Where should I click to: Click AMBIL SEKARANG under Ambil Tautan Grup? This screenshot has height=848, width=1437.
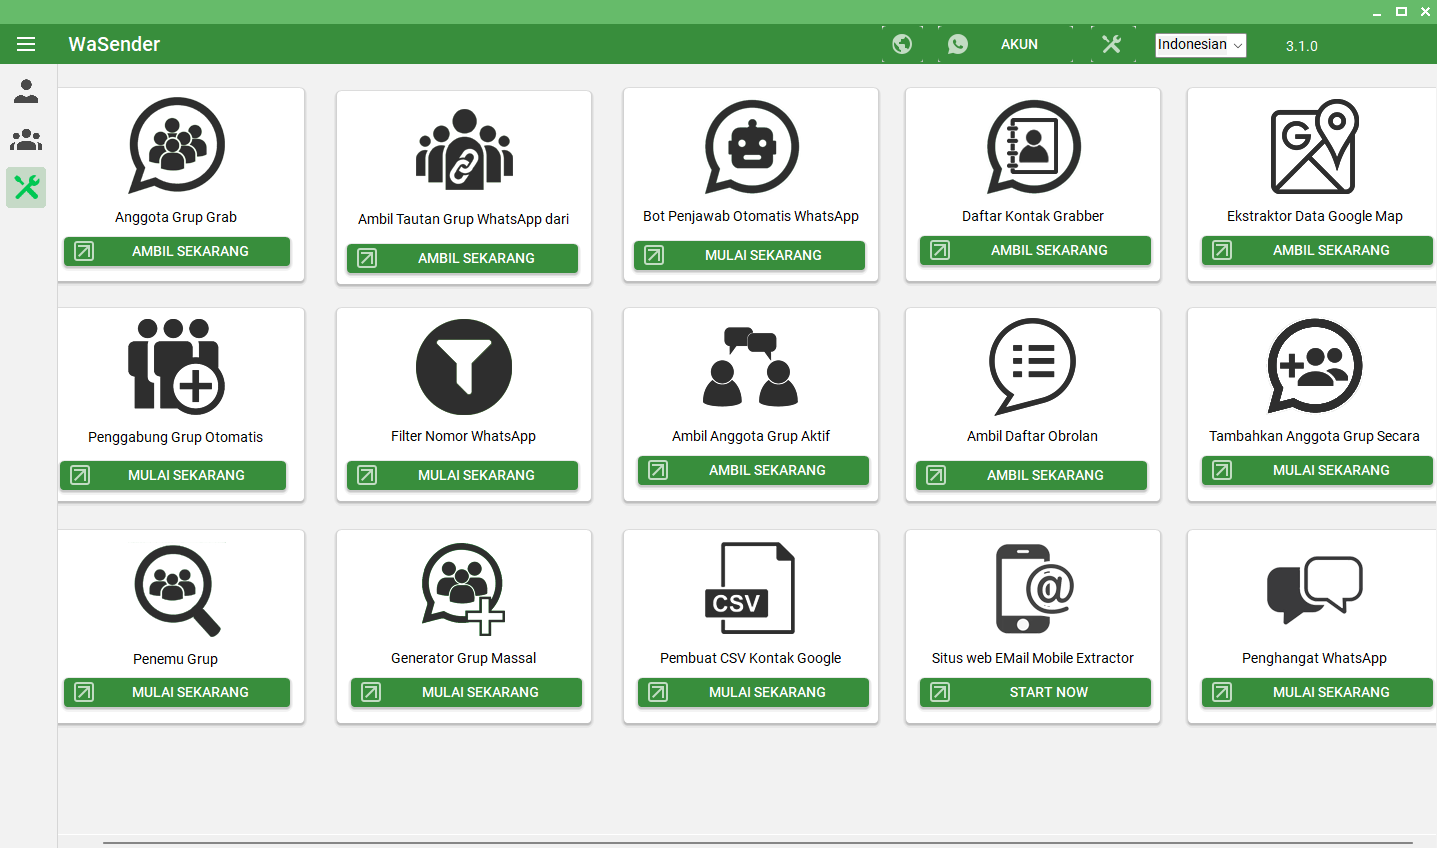pyautogui.click(x=462, y=258)
